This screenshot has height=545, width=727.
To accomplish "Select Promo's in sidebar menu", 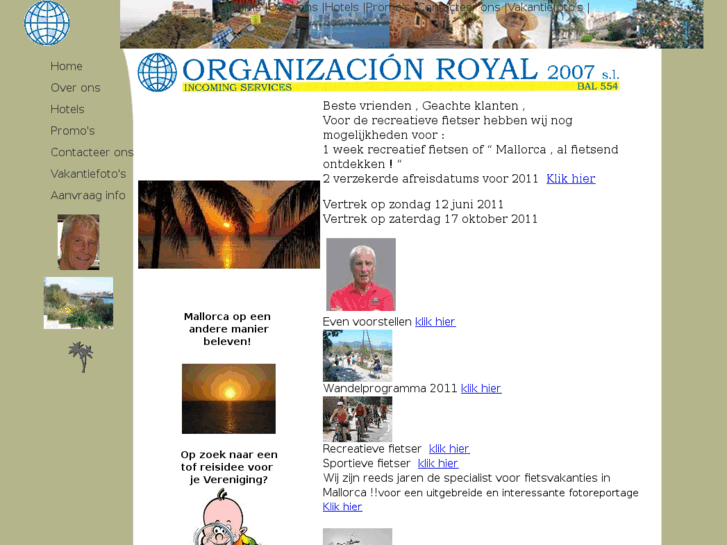I will (x=72, y=131).
